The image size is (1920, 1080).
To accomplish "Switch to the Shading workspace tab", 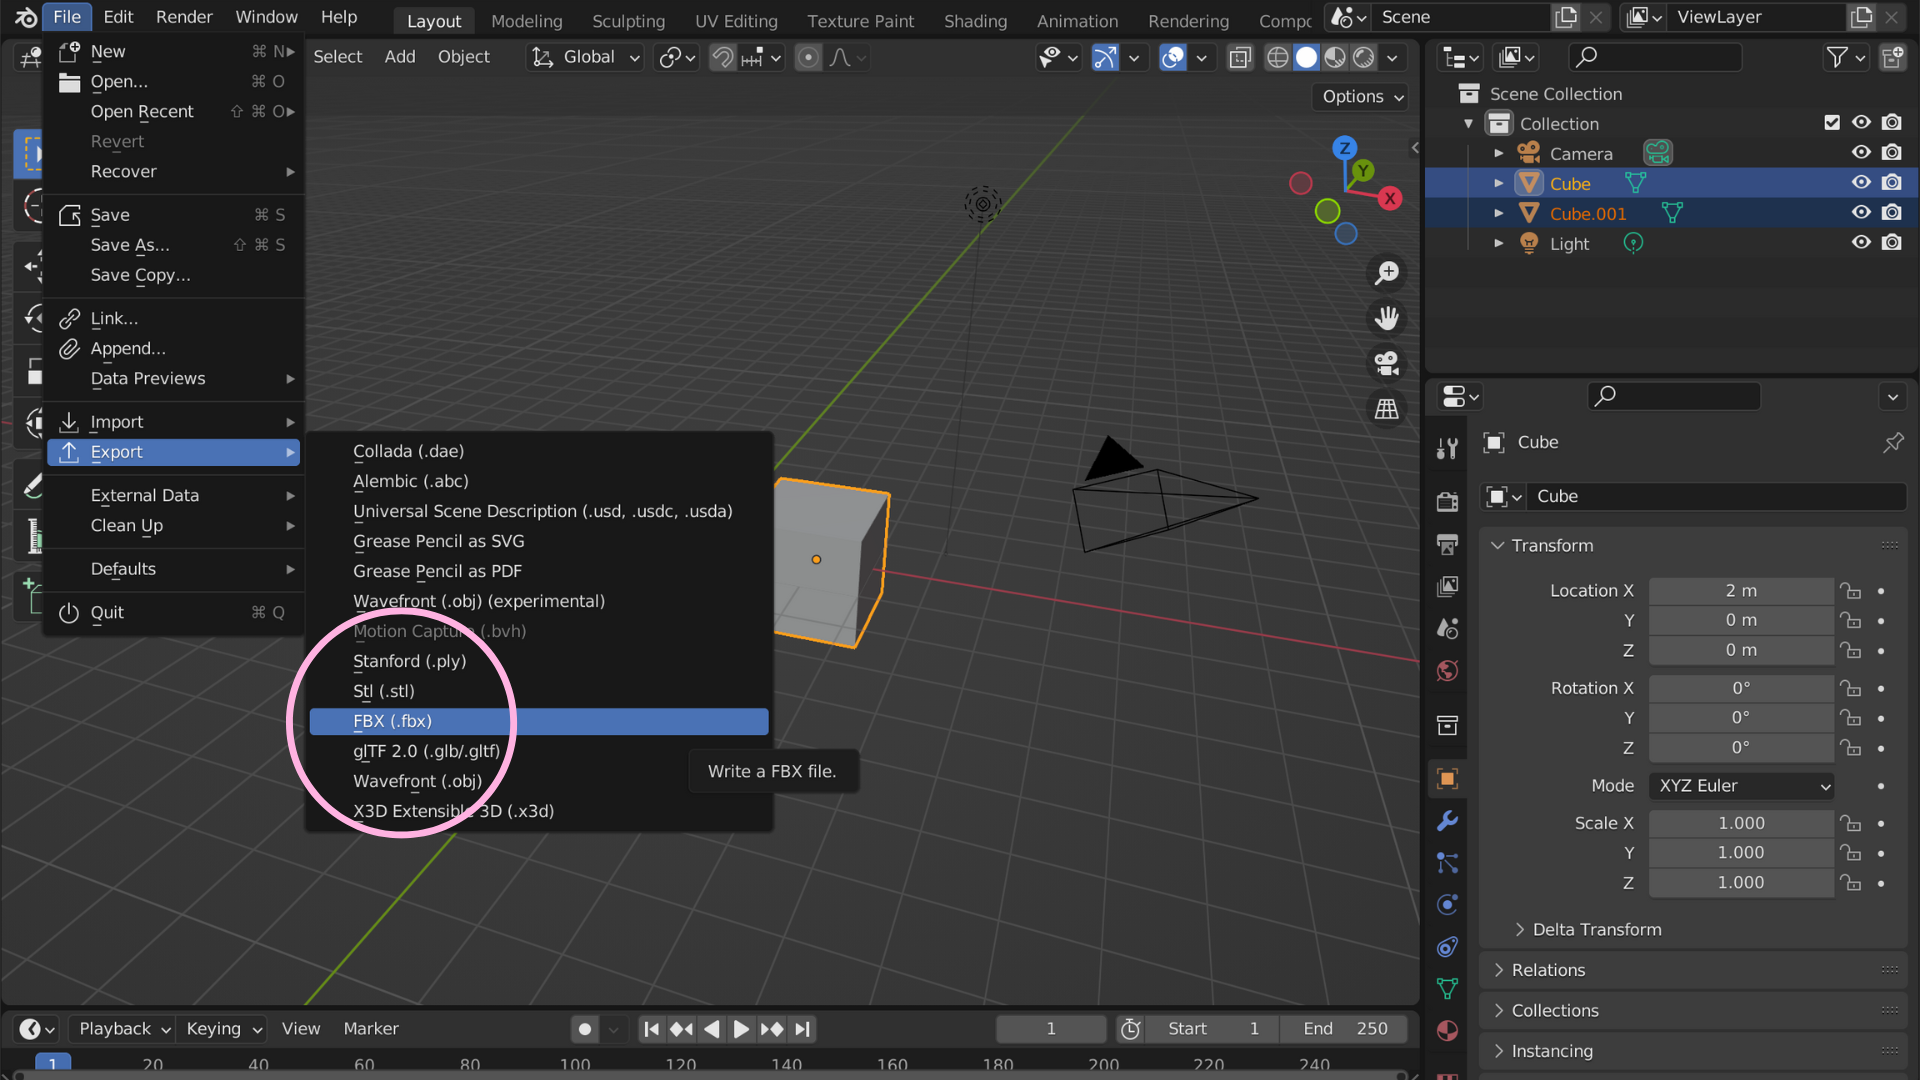I will click(x=975, y=20).
